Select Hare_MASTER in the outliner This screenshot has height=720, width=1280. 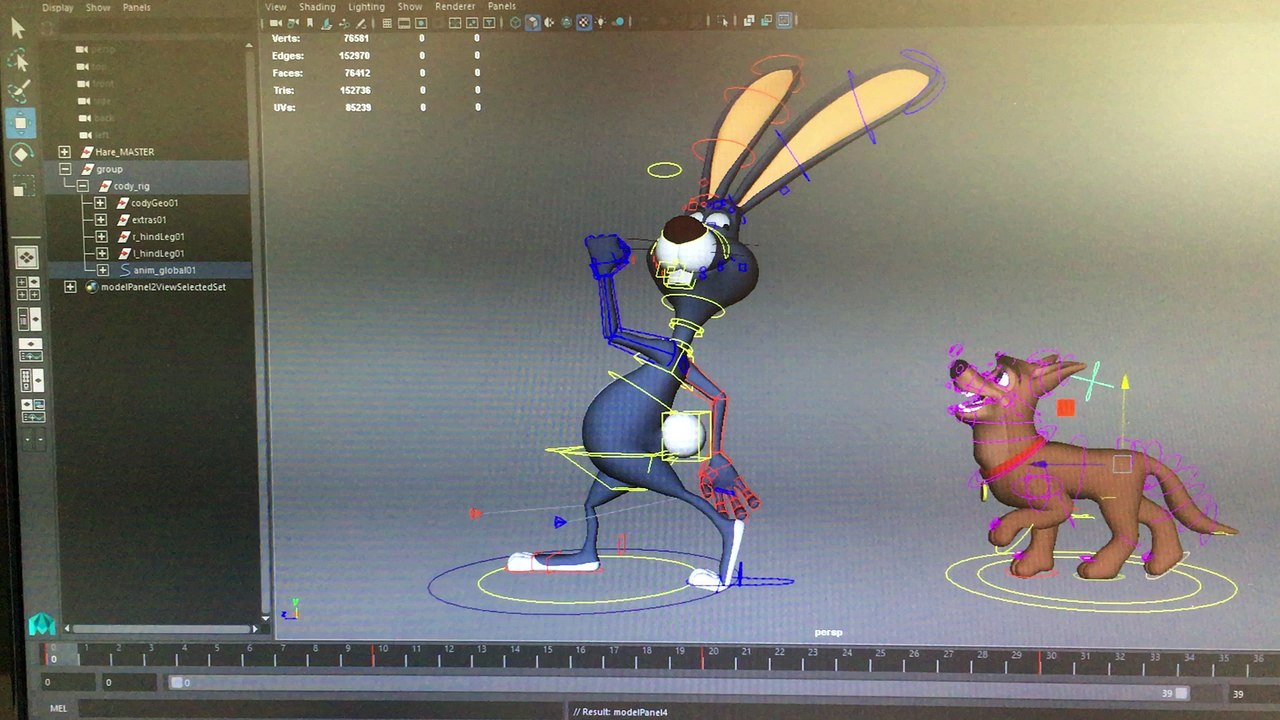coord(124,152)
